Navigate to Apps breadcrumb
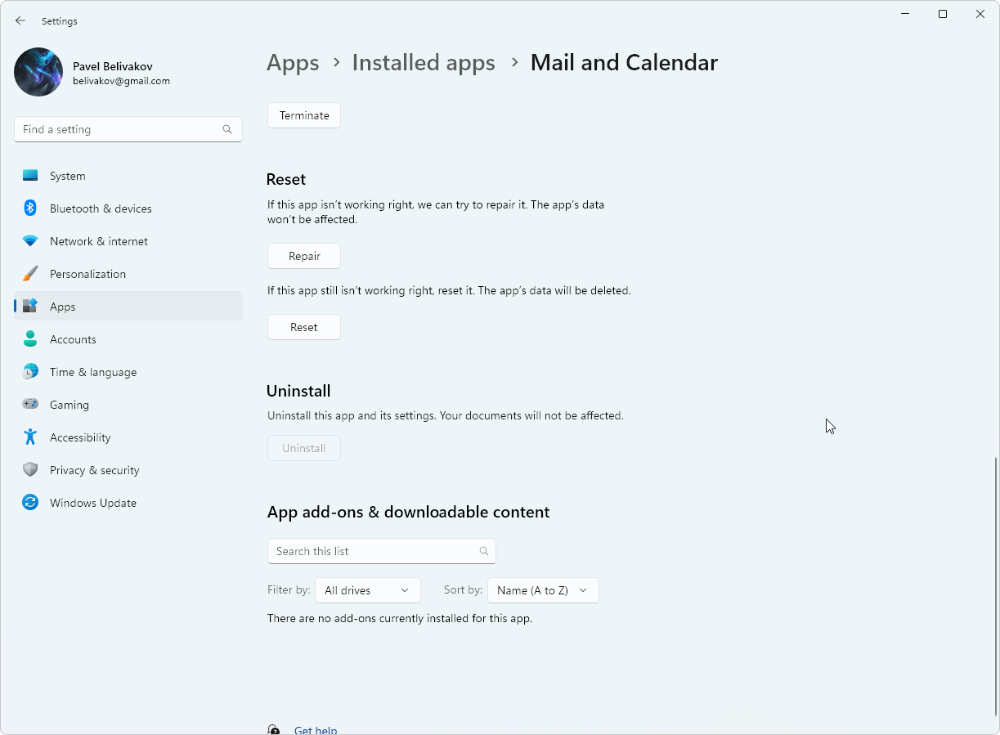The width and height of the screenshot is (1000, 735). [x=293, y=63]
